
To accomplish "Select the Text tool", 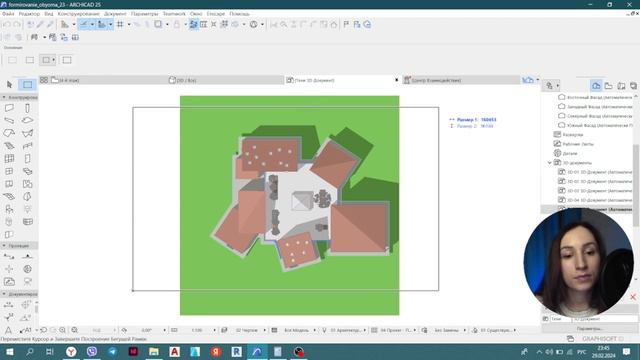I will tap(8, 330).
